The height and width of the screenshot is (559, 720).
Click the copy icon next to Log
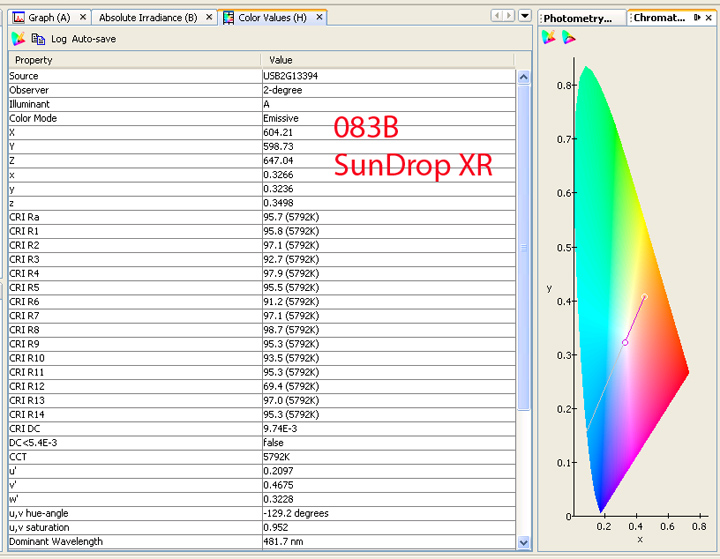[x=38, y=39]
